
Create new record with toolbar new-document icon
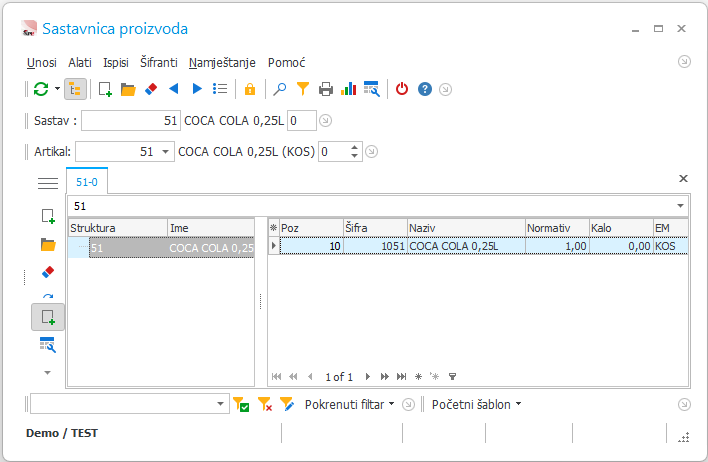(x=105, y=89)
